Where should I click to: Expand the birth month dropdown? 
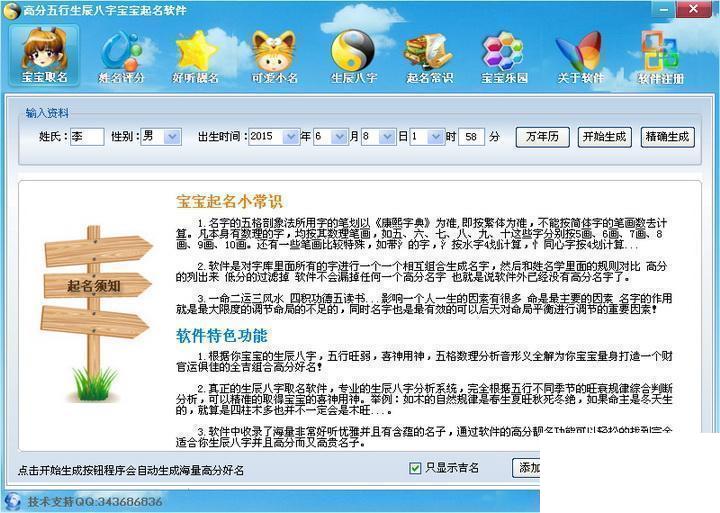tap(339, 136)
